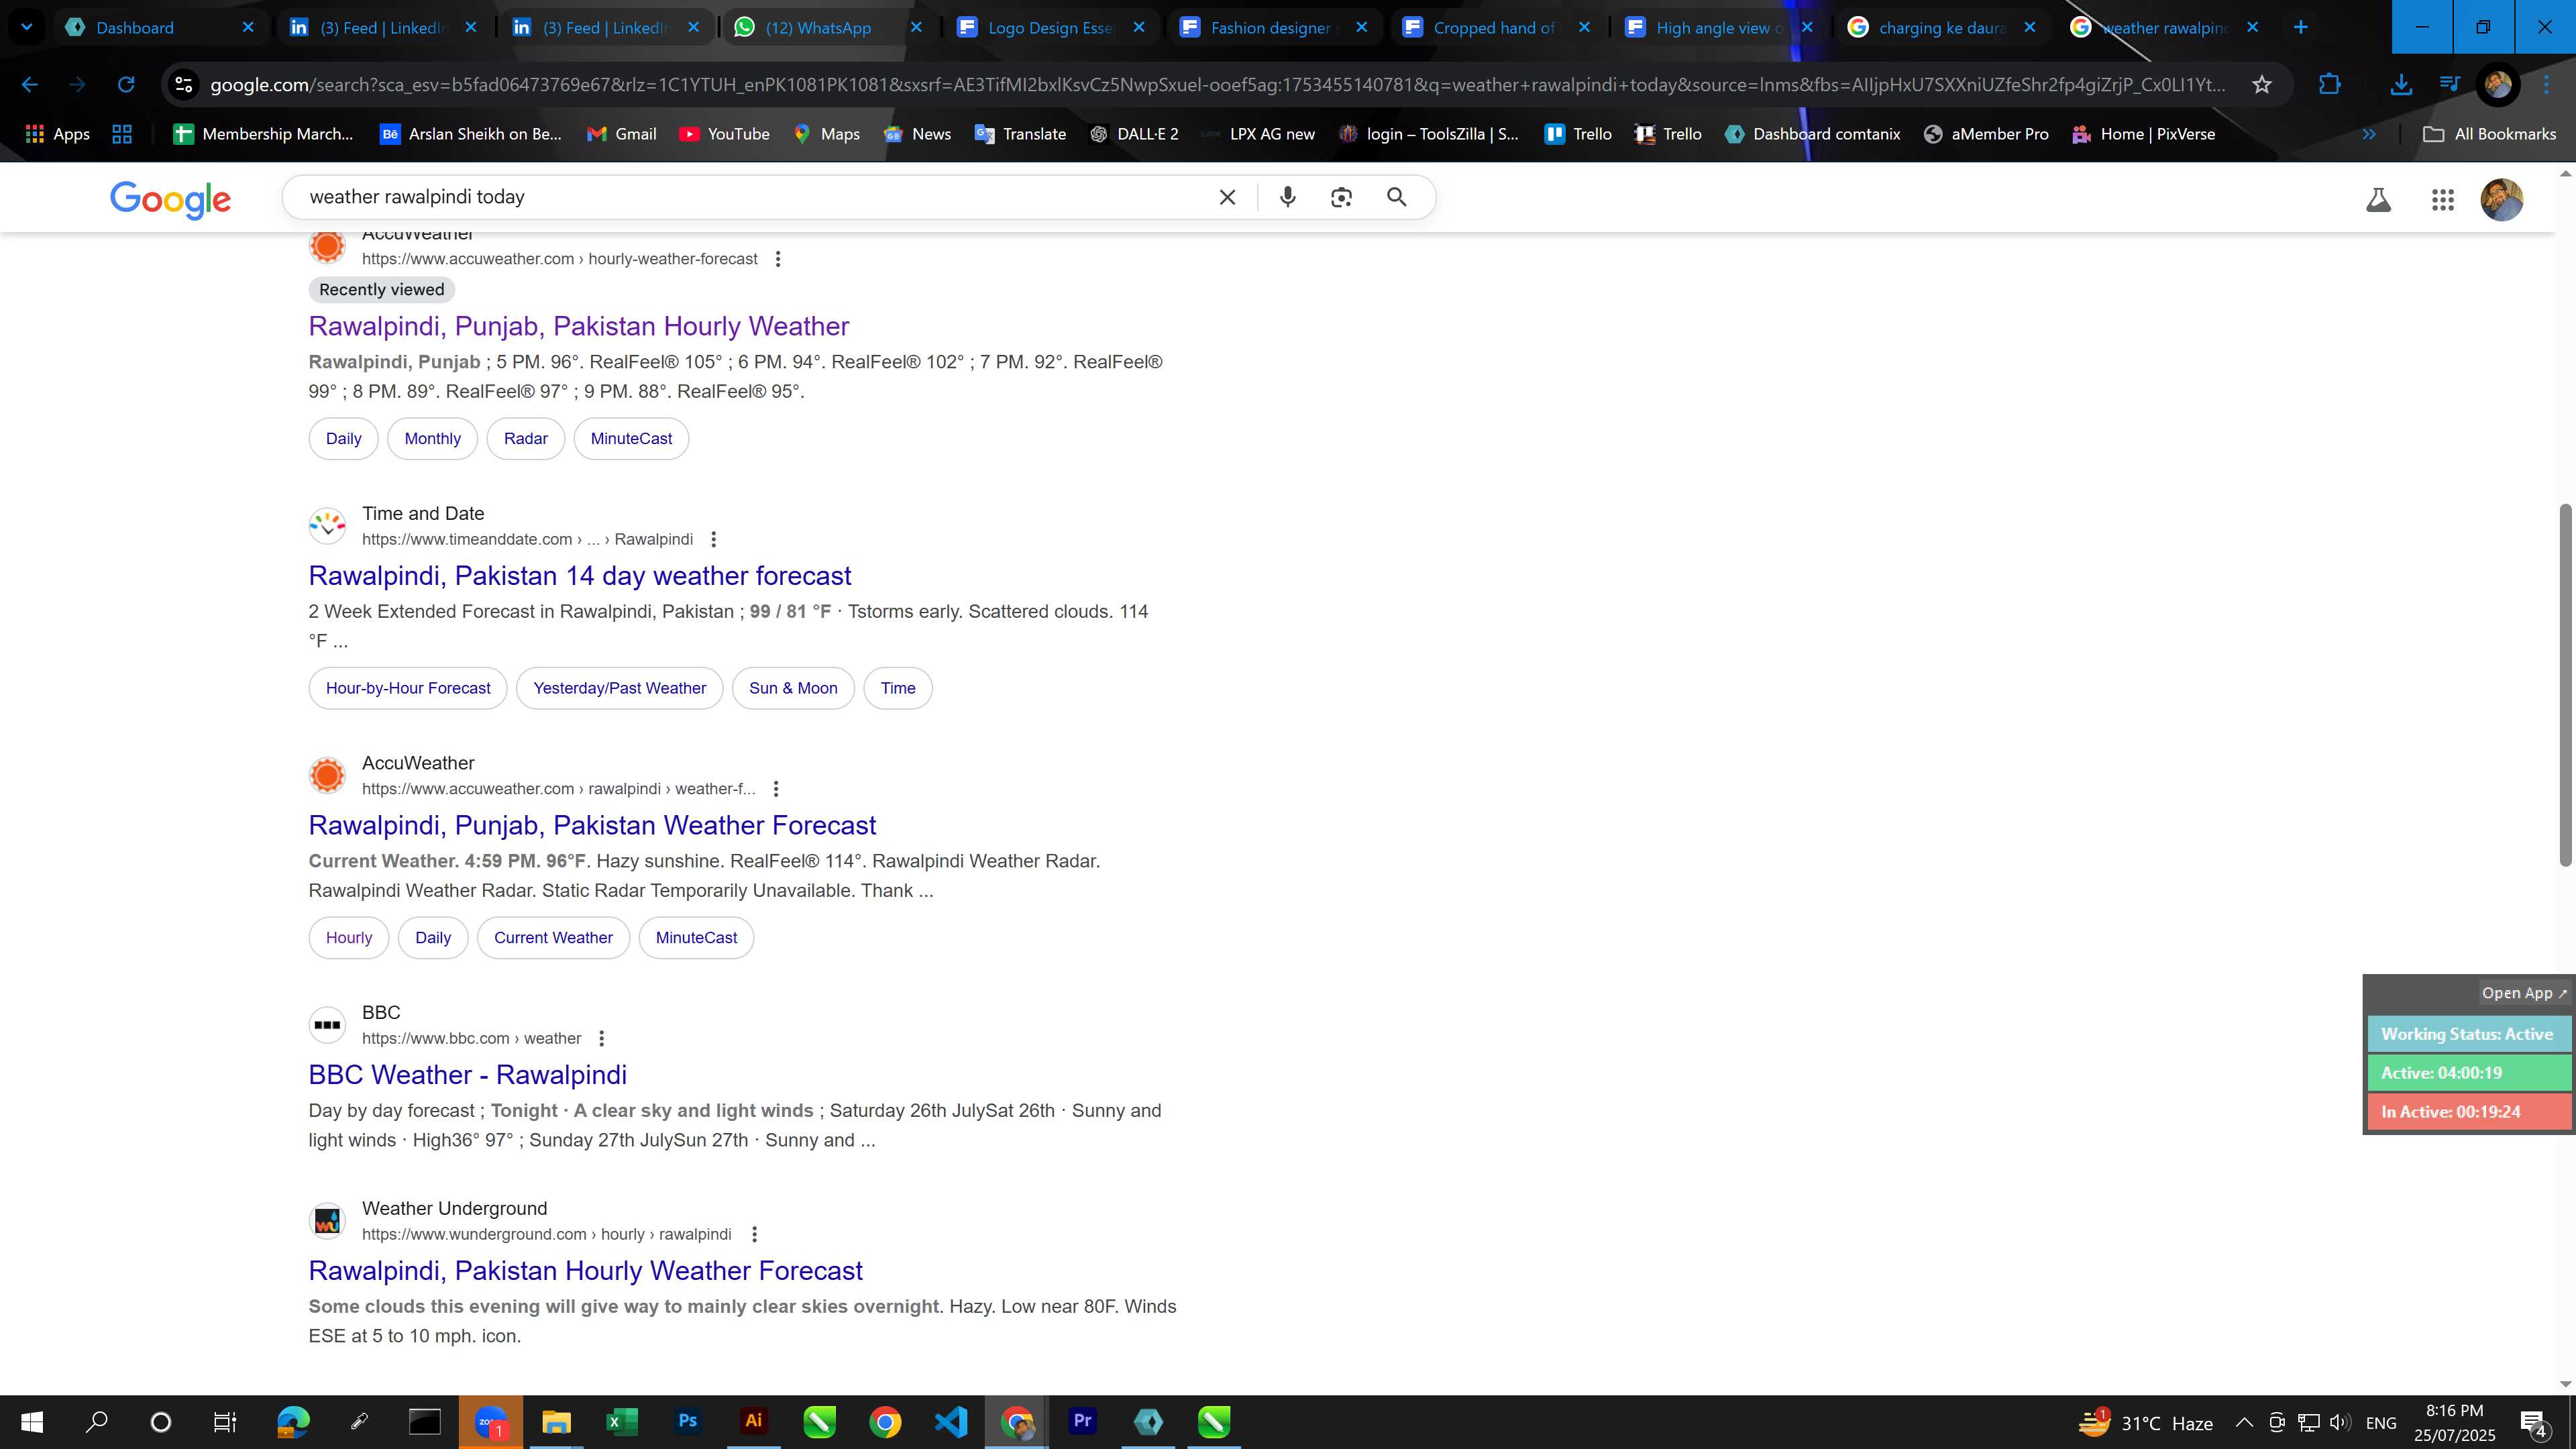The width and height of the screenshot is (2576, 1449).
Task: Bookmark this page with the star icon
Action: click(2262, 85)
